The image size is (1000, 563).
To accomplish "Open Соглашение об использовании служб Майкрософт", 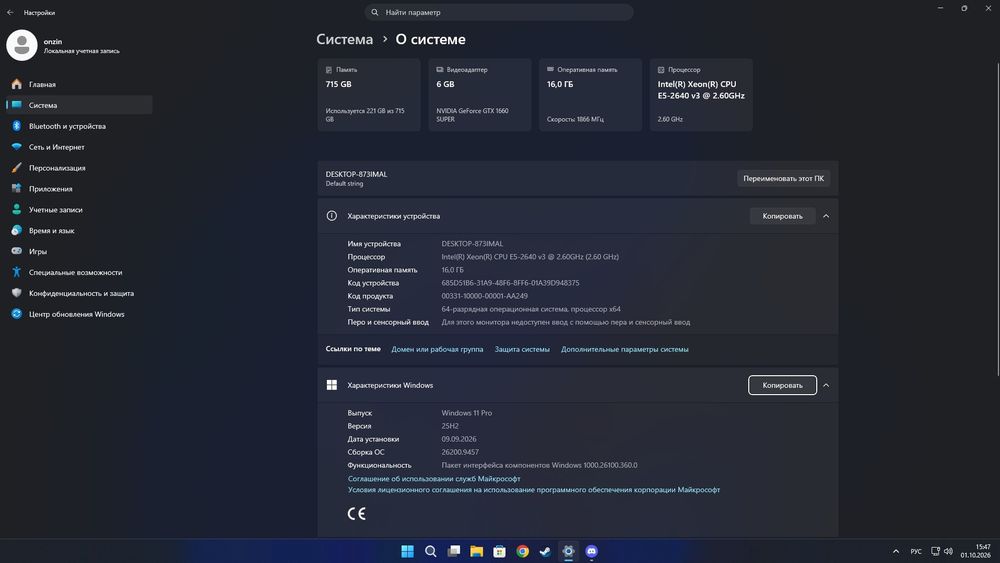I will click(x=434, y=479).
